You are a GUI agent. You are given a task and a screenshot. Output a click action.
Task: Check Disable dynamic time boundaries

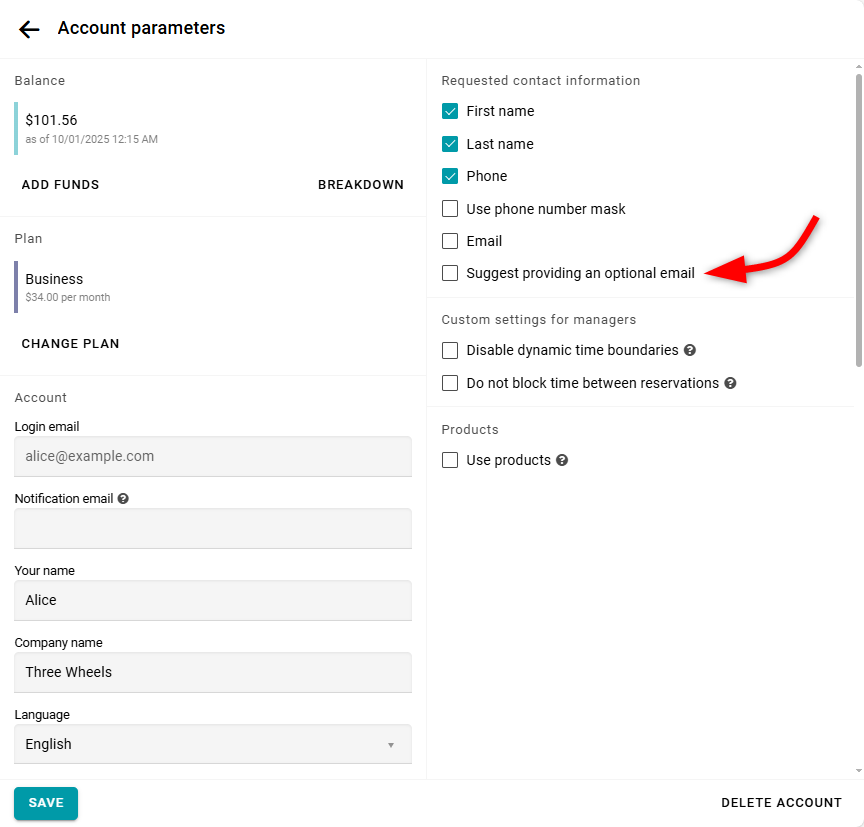coord(450,350)
